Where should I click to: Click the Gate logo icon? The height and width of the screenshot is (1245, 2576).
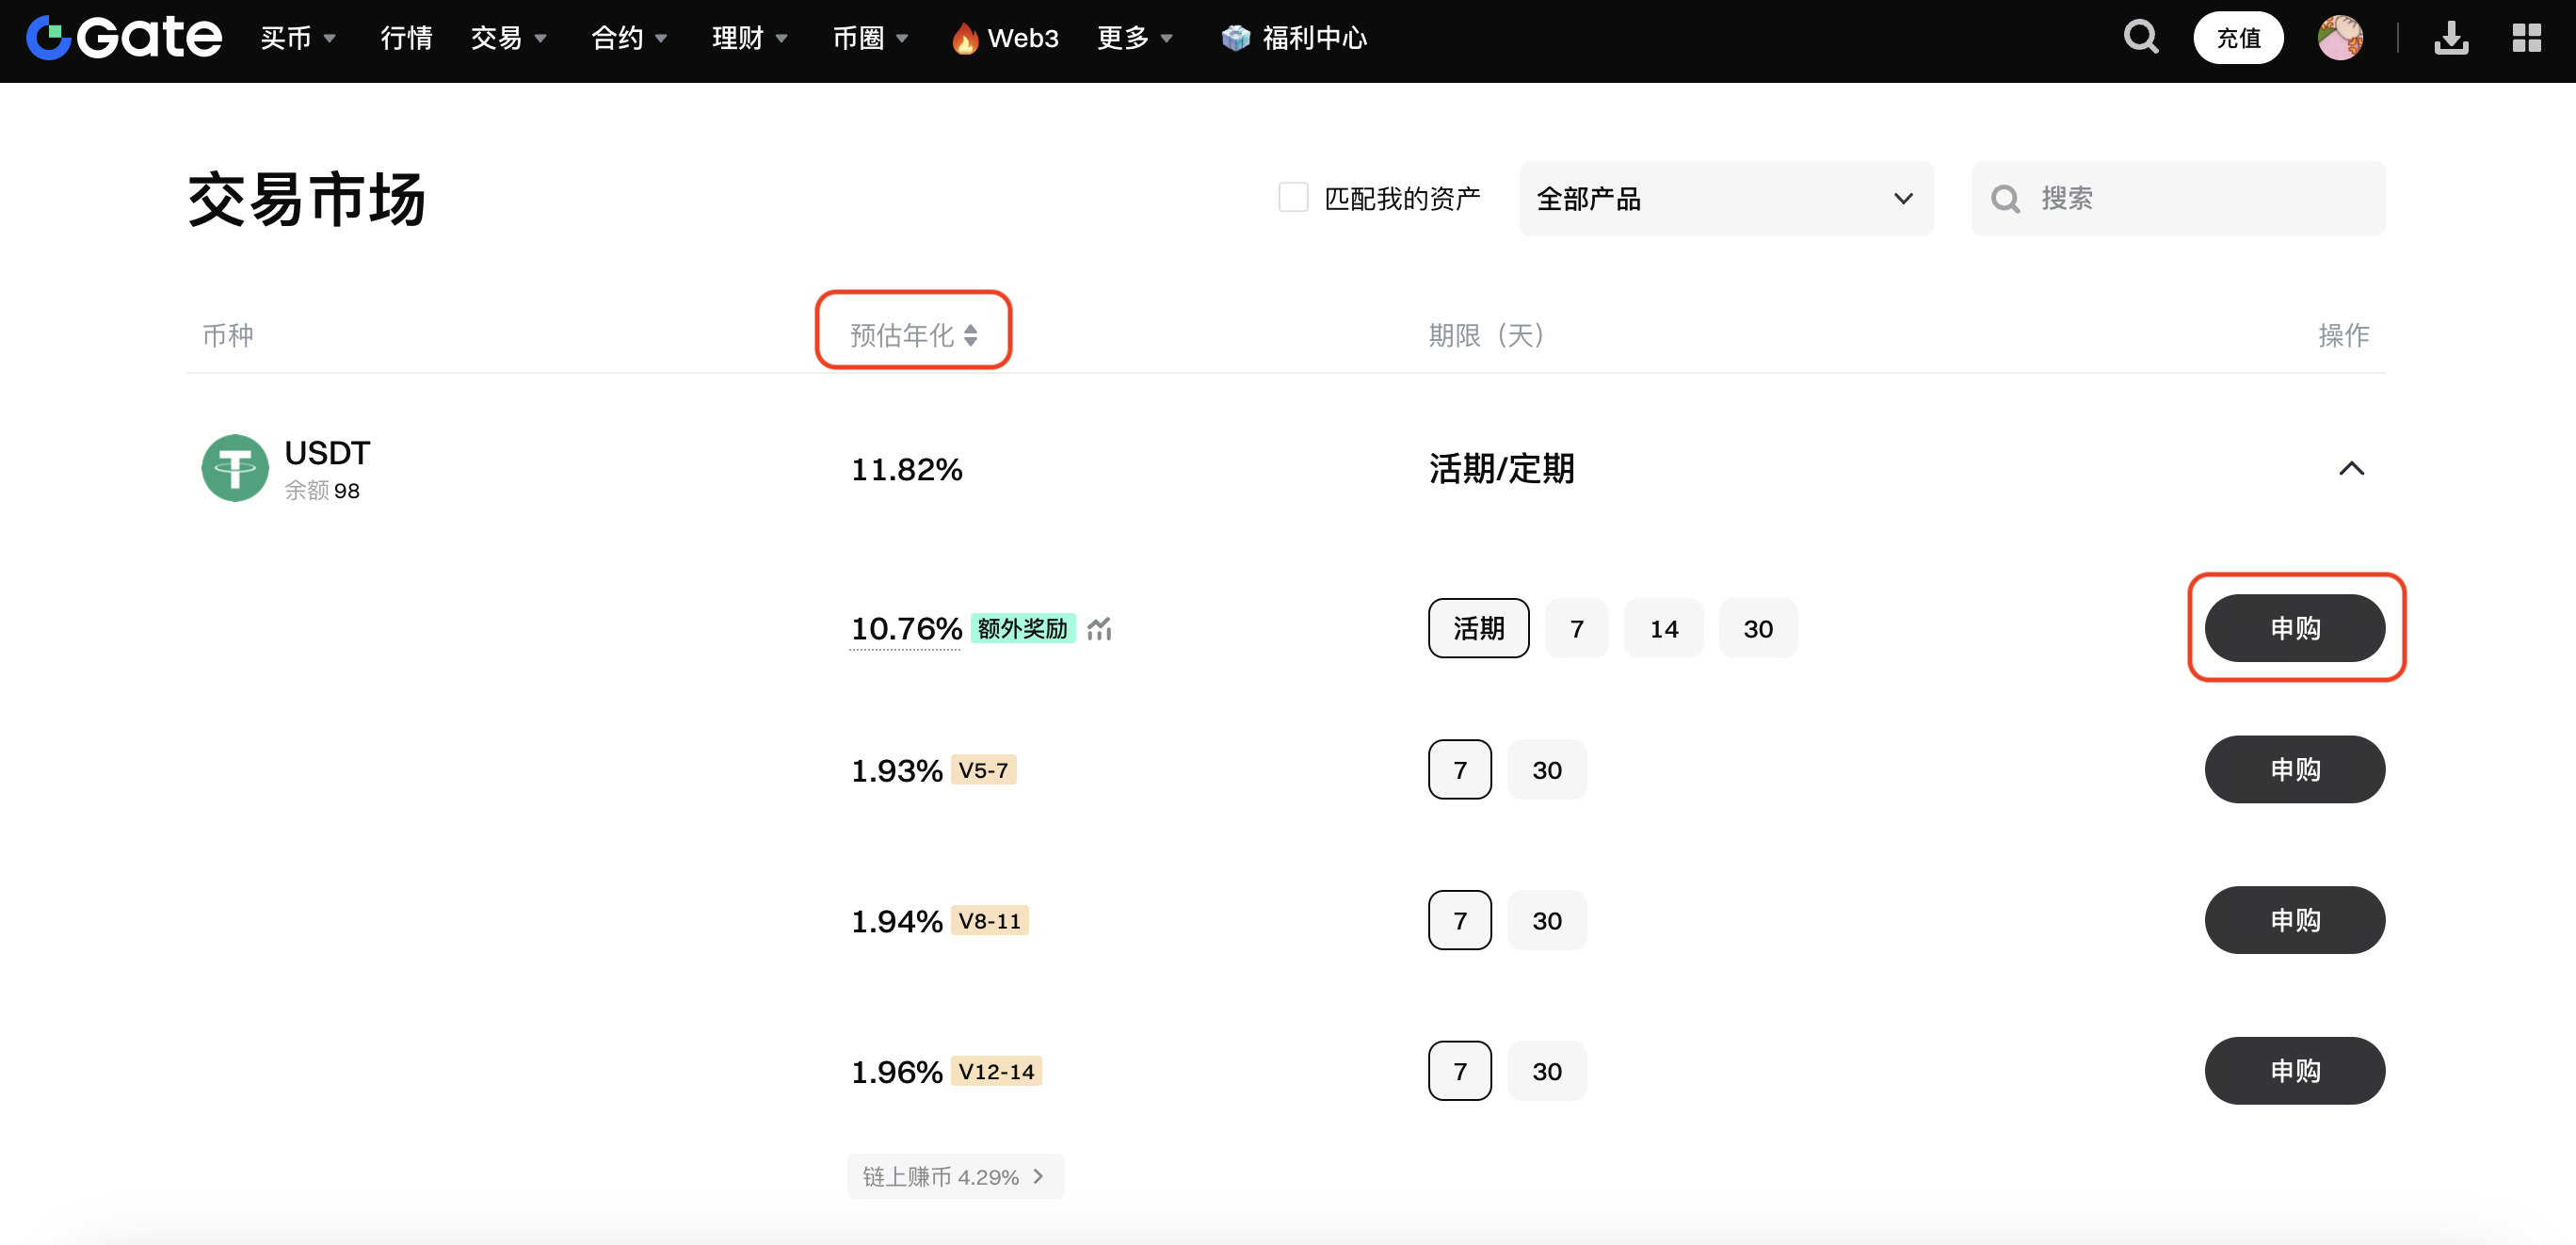point(48,38)
